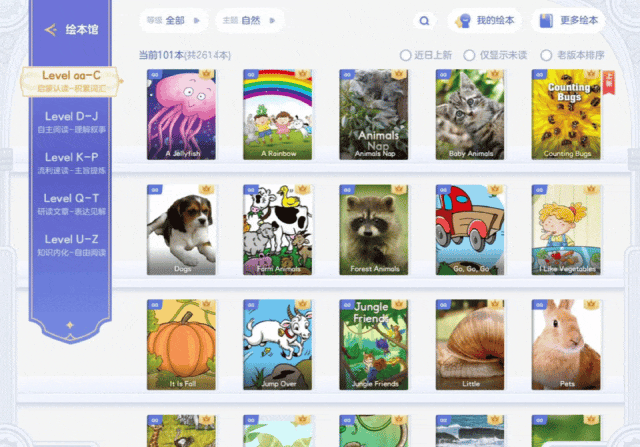This screenshot has height=447, width=640.
Task: Click the red ribbon tag on Counting Bugs
Action: pyautogui.click(x=609, y=83)
